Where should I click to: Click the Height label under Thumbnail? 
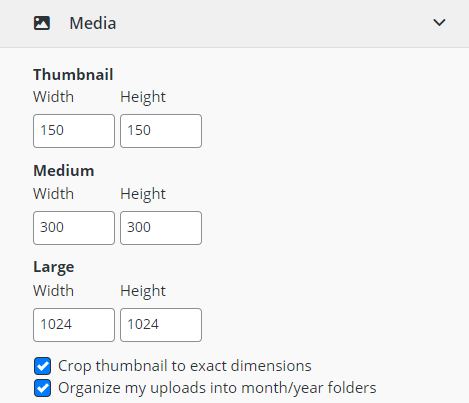tap(143, 97)
